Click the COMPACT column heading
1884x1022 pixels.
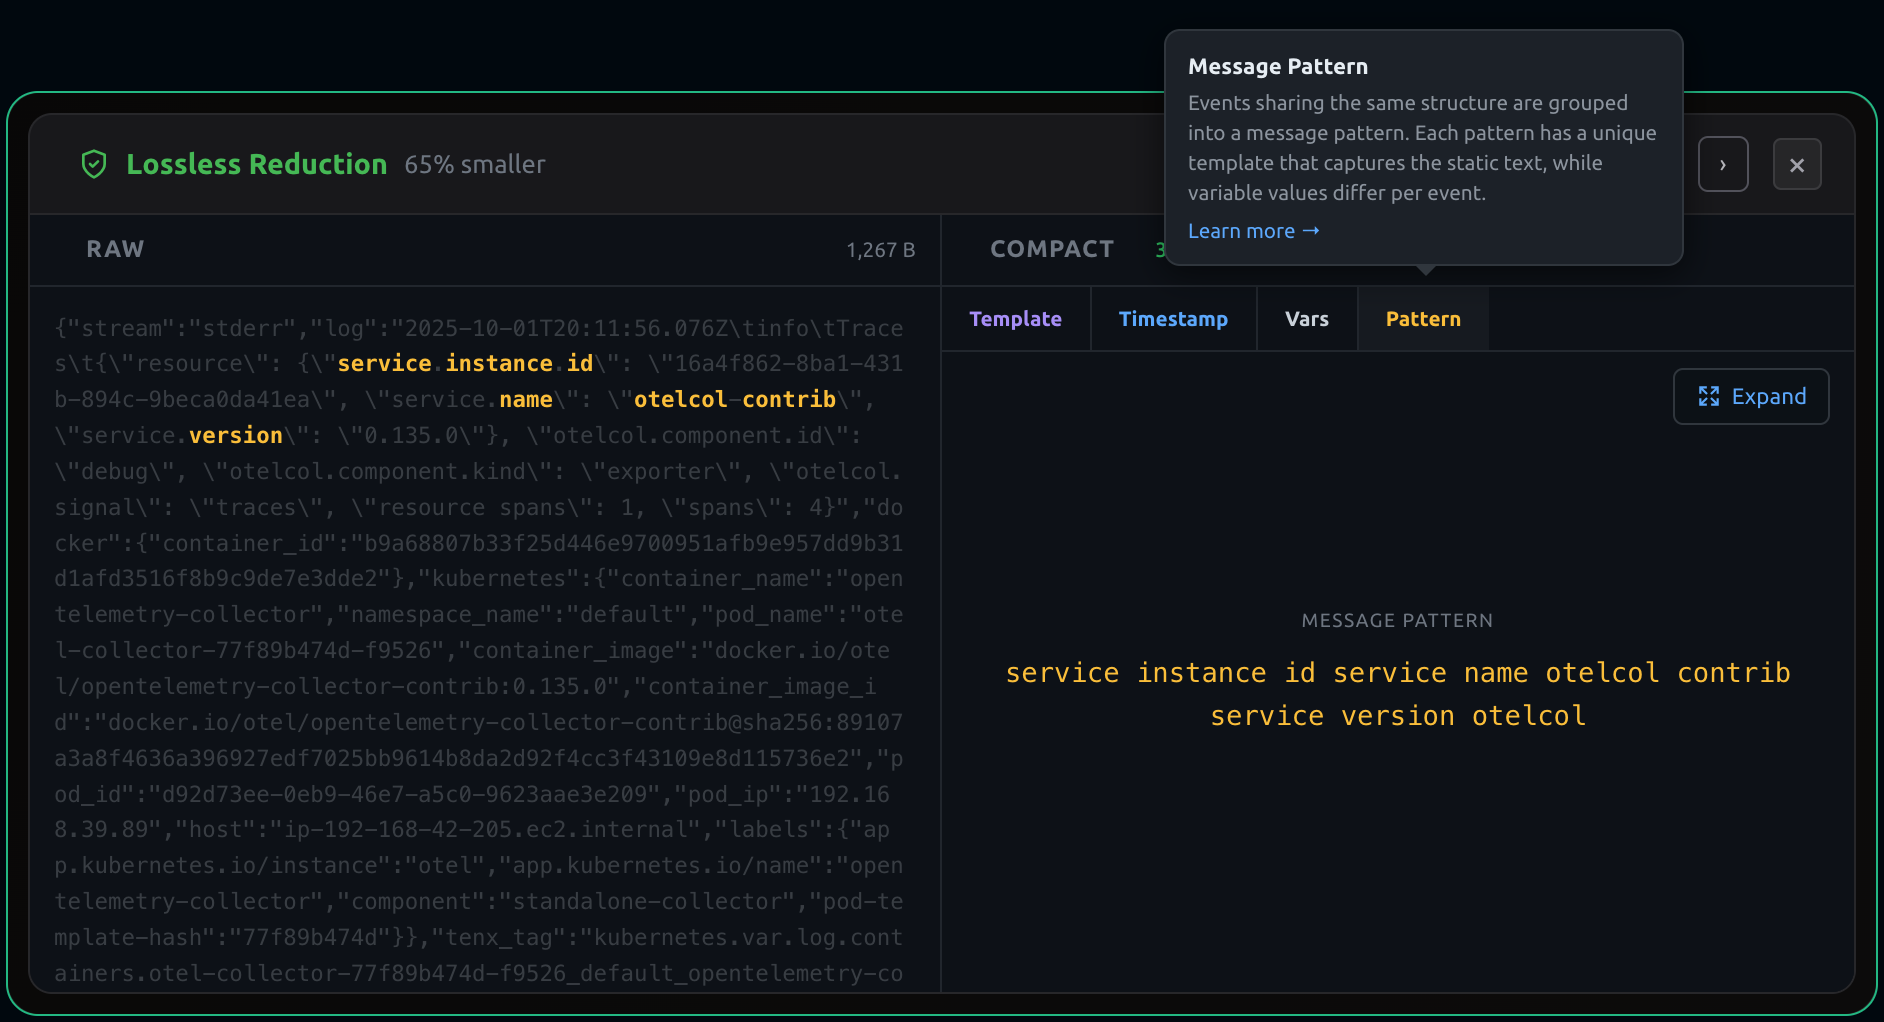[1051, 249]
